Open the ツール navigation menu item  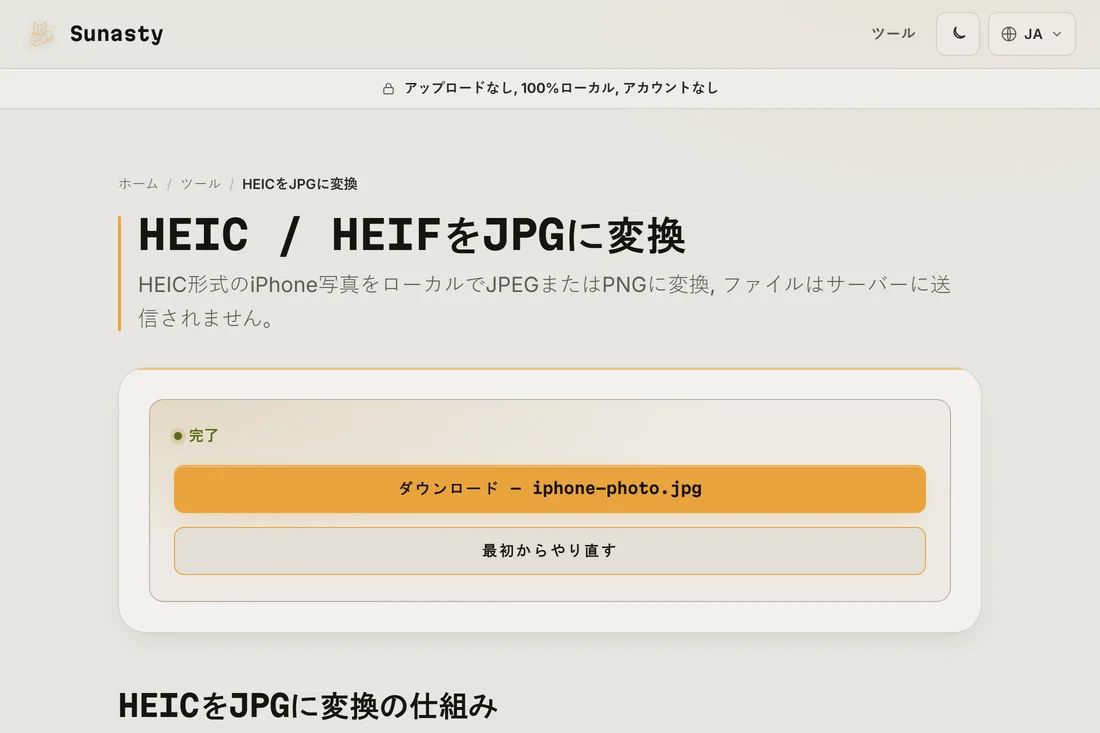click(893, 34)
